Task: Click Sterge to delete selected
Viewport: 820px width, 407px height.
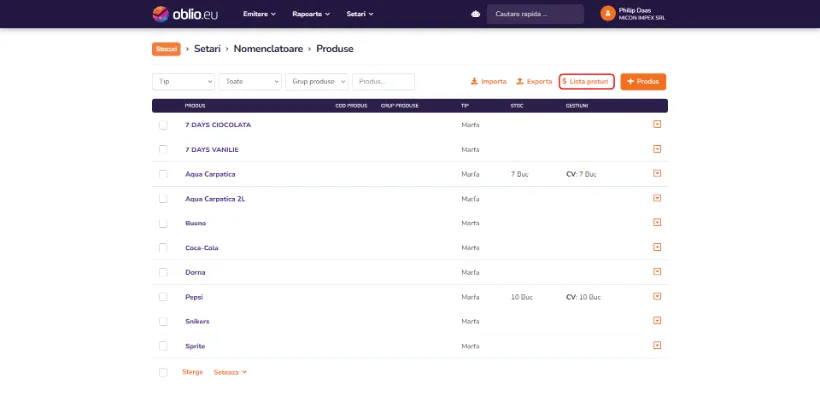Action: (192, 372)
